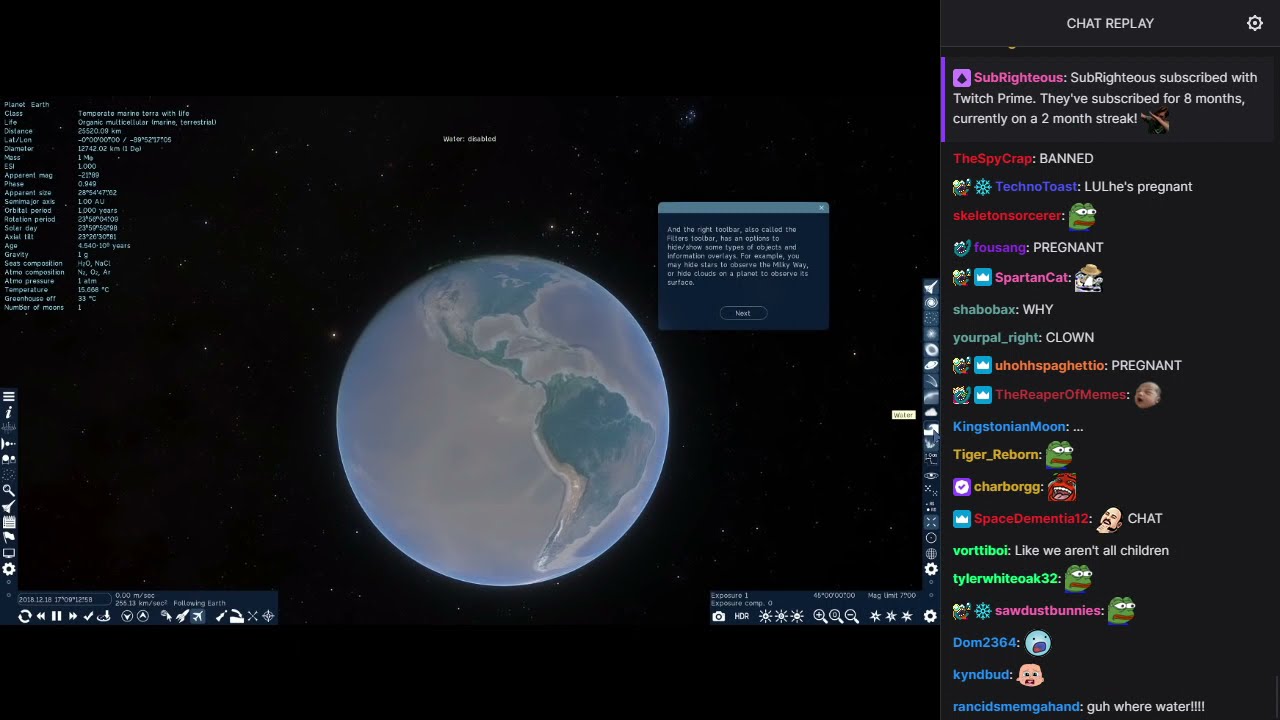The height and width of the screenshot is (720, 1280).
Task: Reset zoom with magnifier zero icon
Action: [836, 616]
